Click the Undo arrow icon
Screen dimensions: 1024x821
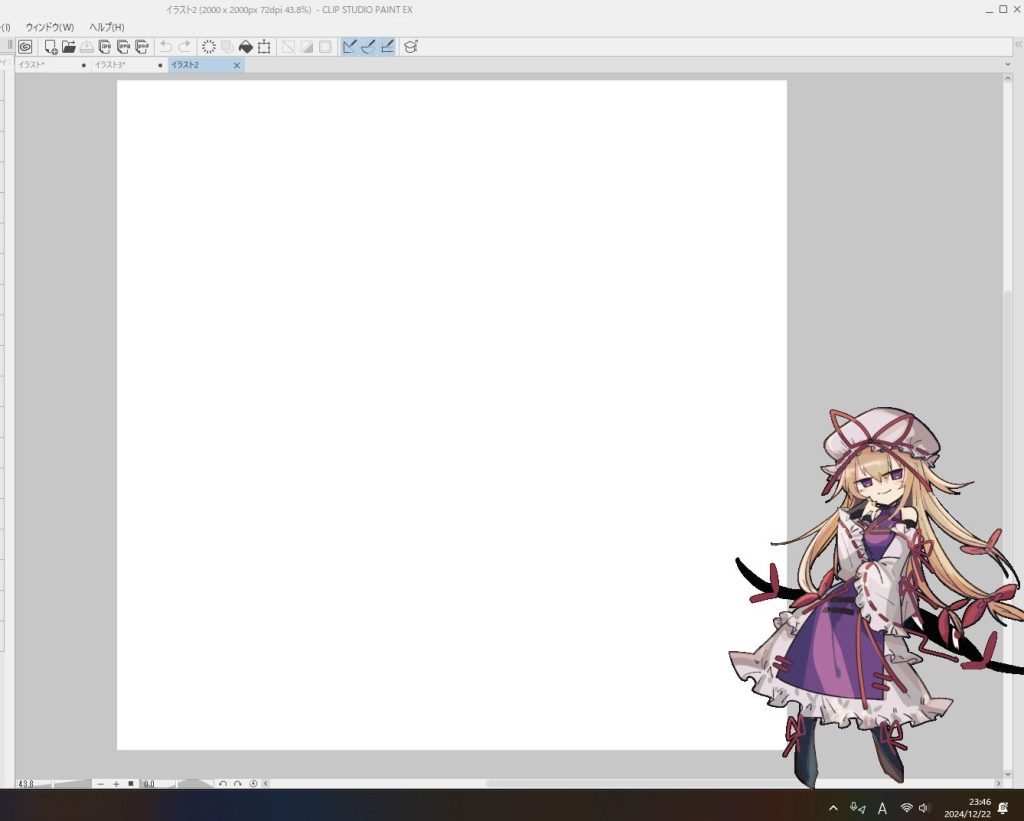click(x=166, y=46)
